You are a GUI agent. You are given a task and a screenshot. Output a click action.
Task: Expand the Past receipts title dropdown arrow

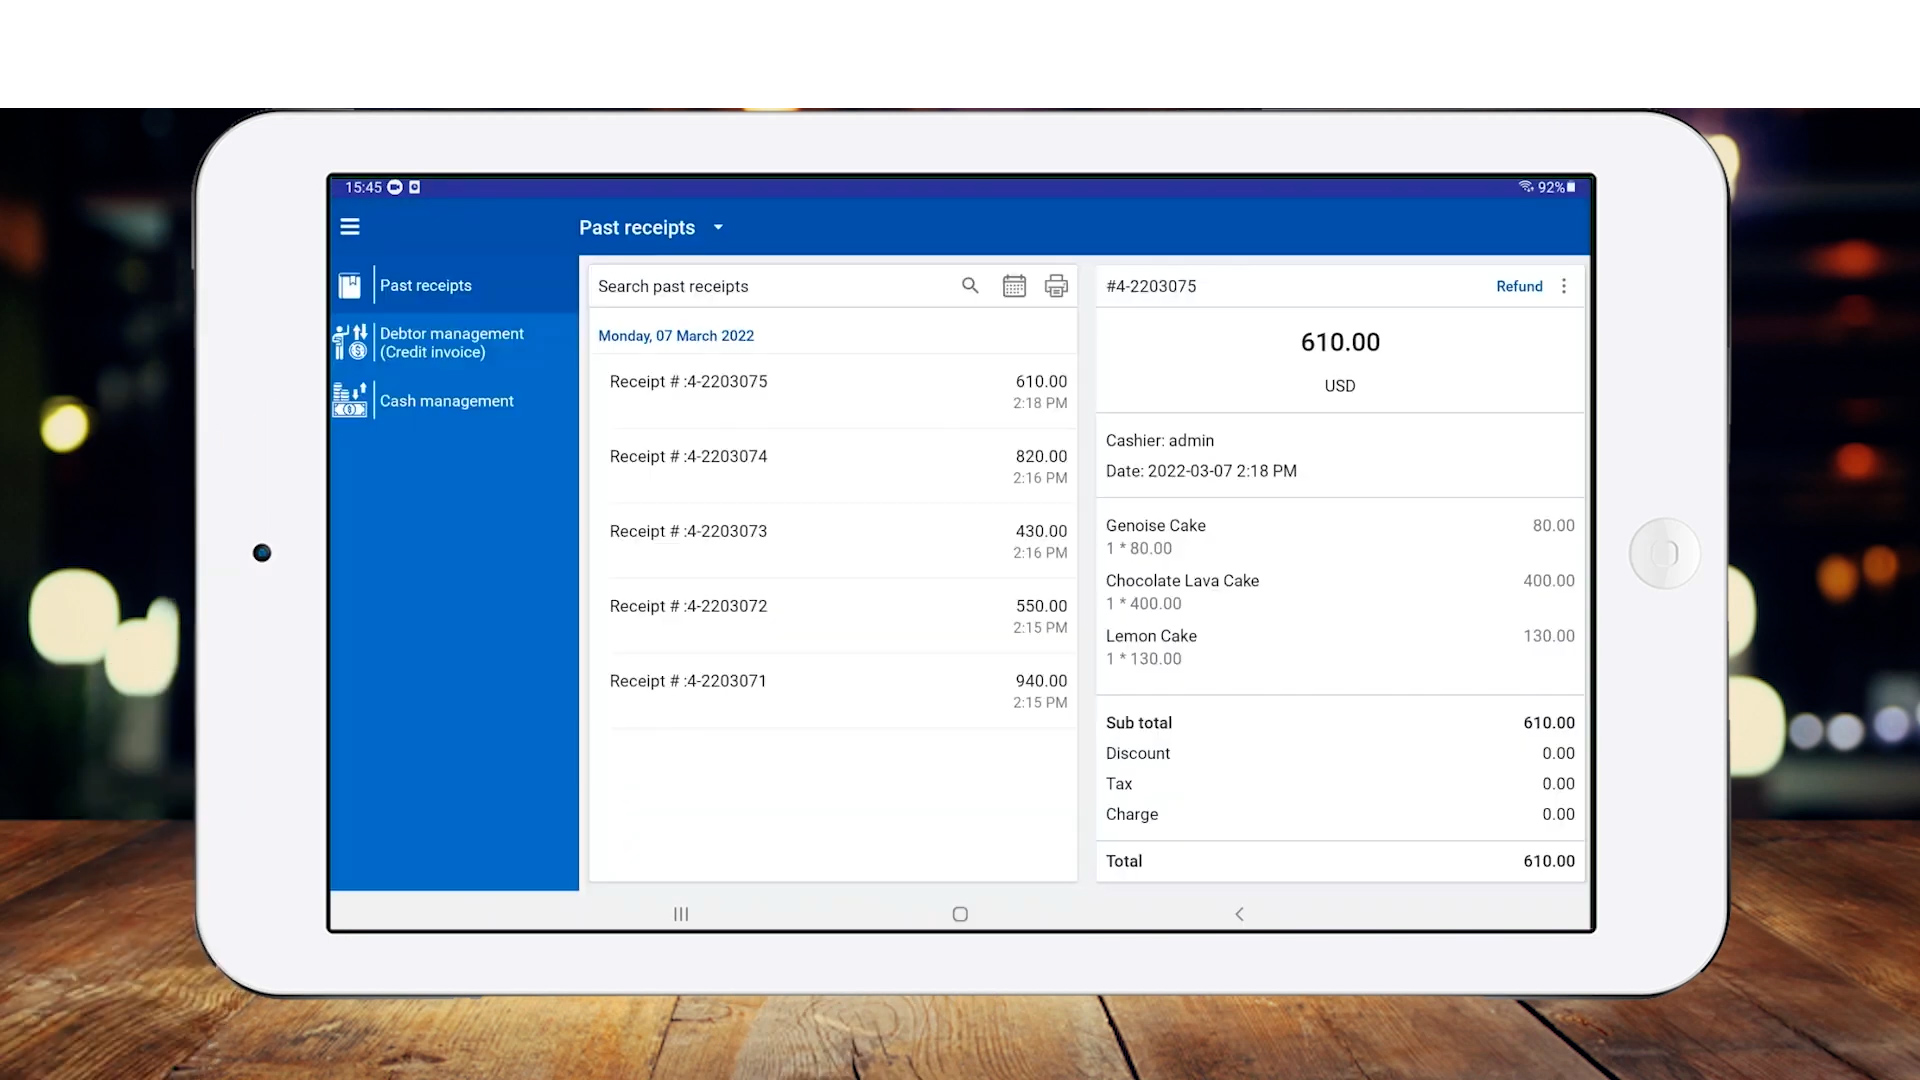tap(718, 228)
